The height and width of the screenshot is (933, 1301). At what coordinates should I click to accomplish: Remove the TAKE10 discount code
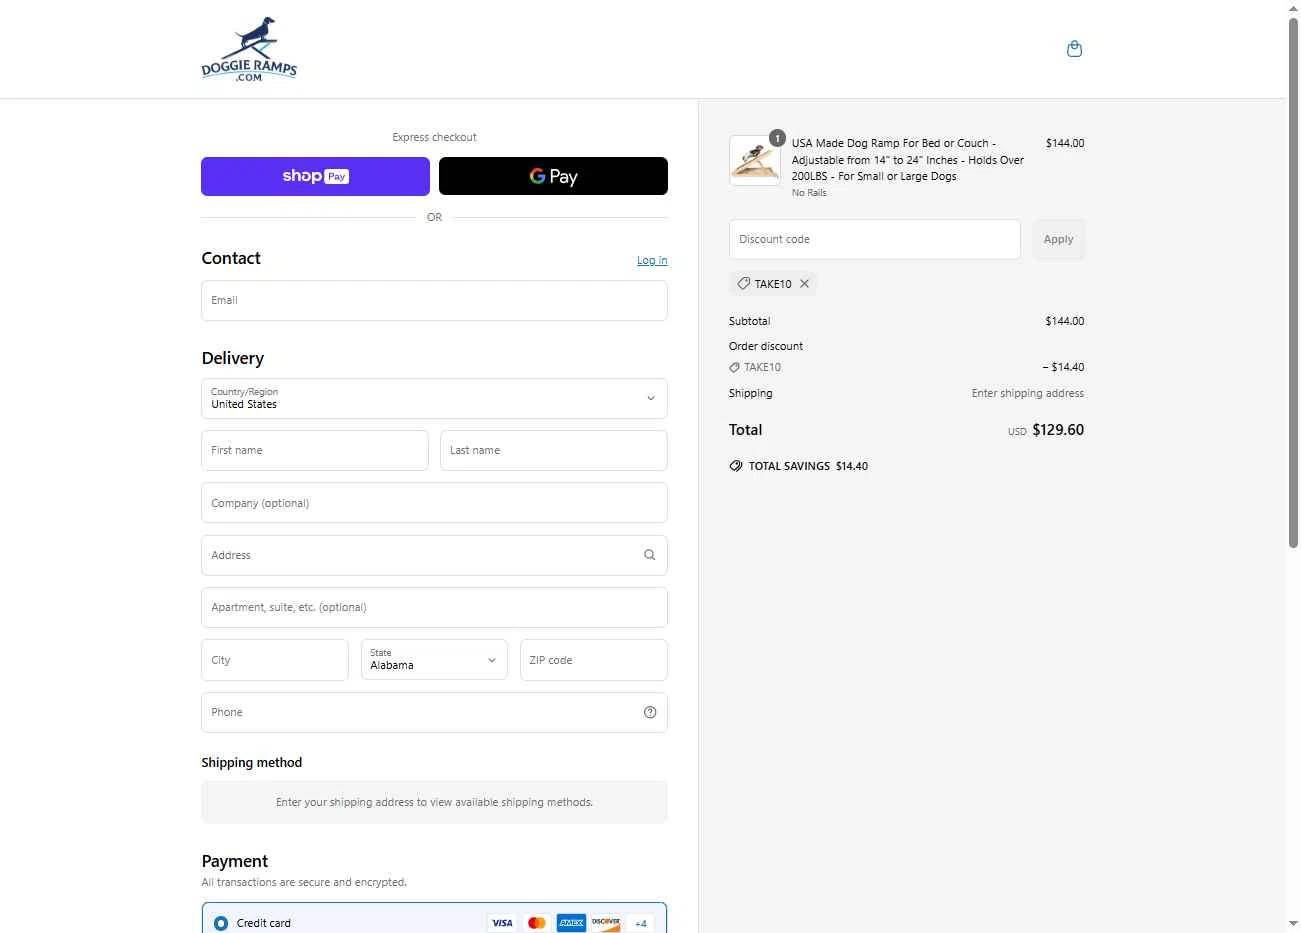(x=804, y=284)
